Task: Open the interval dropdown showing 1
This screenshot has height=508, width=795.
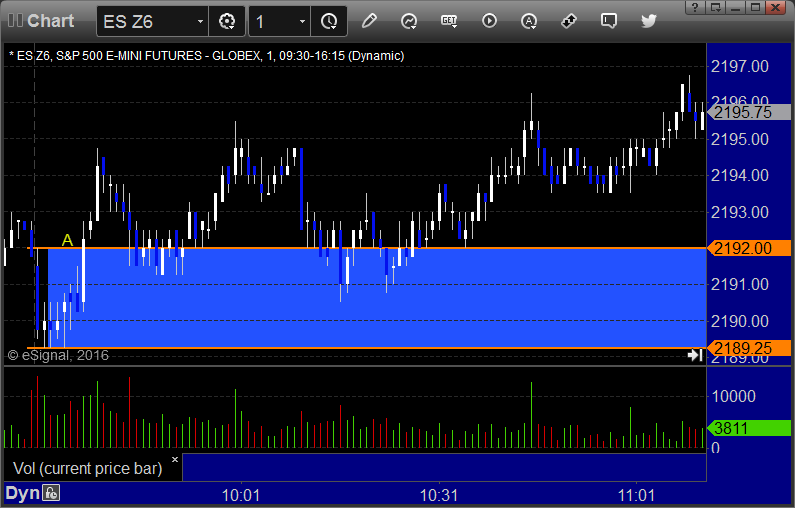Action: pos(302,21)
